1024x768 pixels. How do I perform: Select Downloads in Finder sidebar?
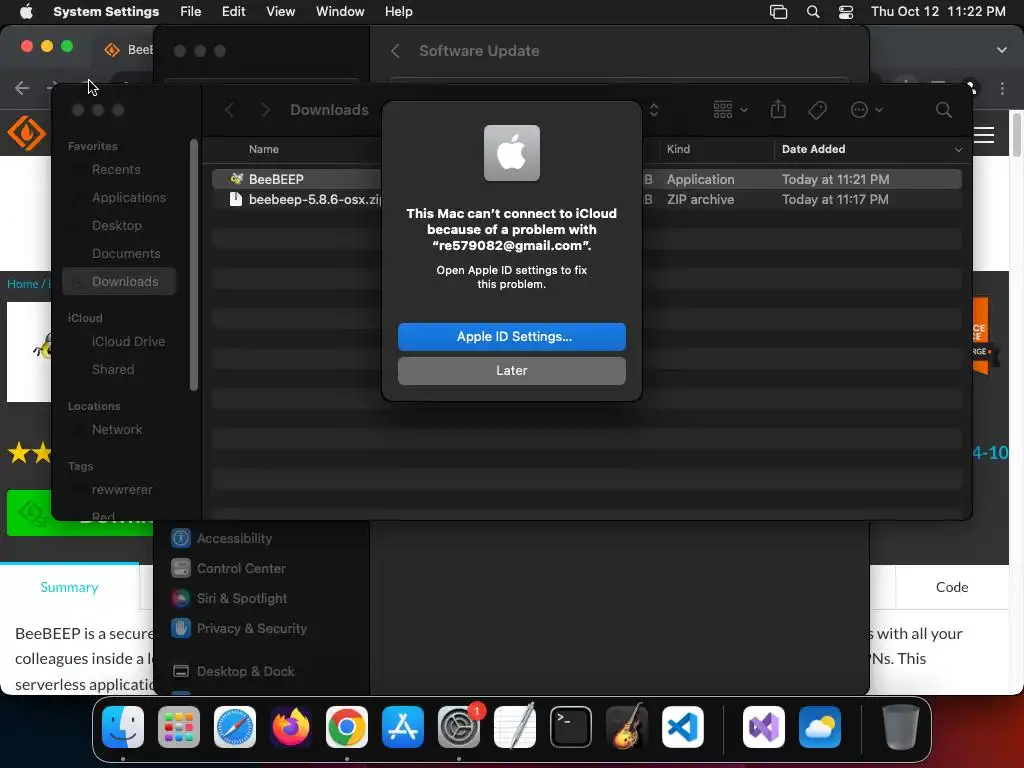119,281
